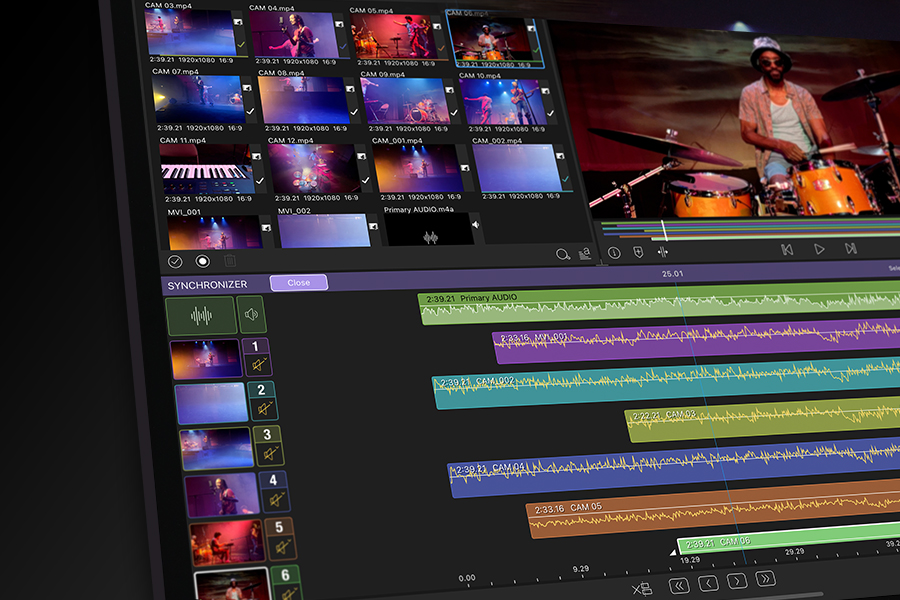The width and height of the screenshot is (900, 600).
Task: Click the double left arrow nudge button
Action: coord(679,586)
